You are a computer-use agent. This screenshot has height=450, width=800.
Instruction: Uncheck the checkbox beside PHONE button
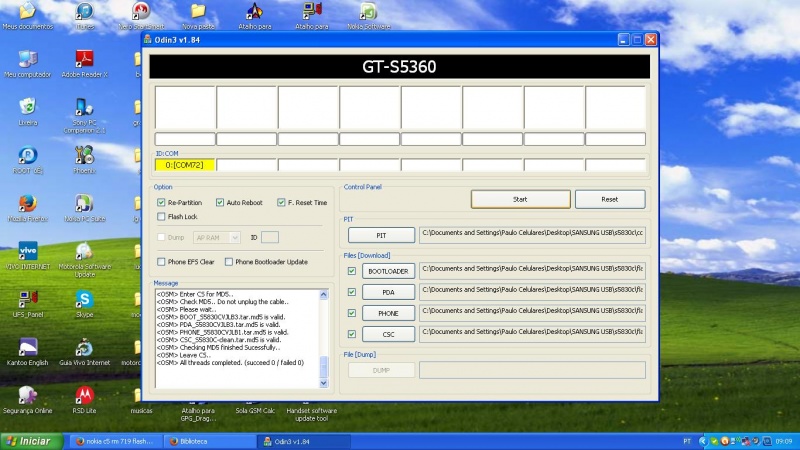(x=352, y=313)
